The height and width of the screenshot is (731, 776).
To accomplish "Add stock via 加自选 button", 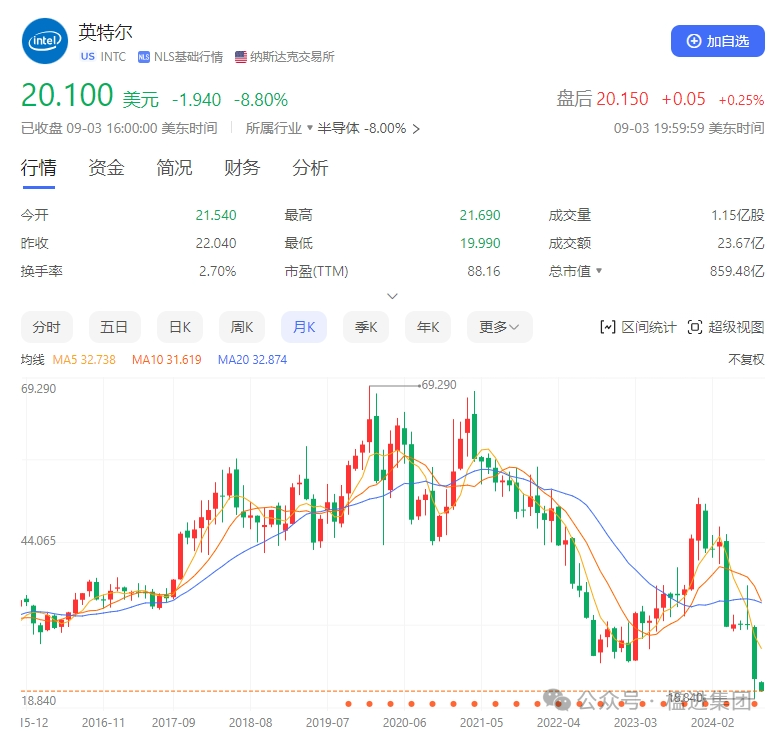I will tap(718, 41).
